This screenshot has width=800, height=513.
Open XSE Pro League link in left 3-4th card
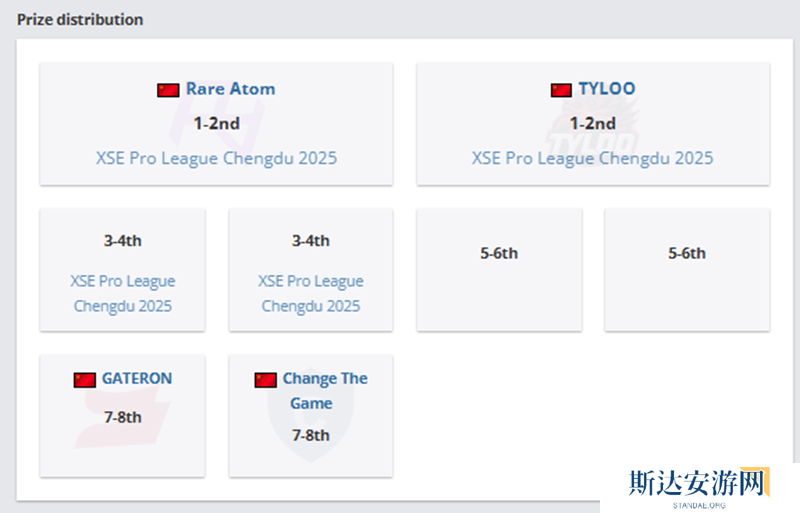click(x=123, y=293)
